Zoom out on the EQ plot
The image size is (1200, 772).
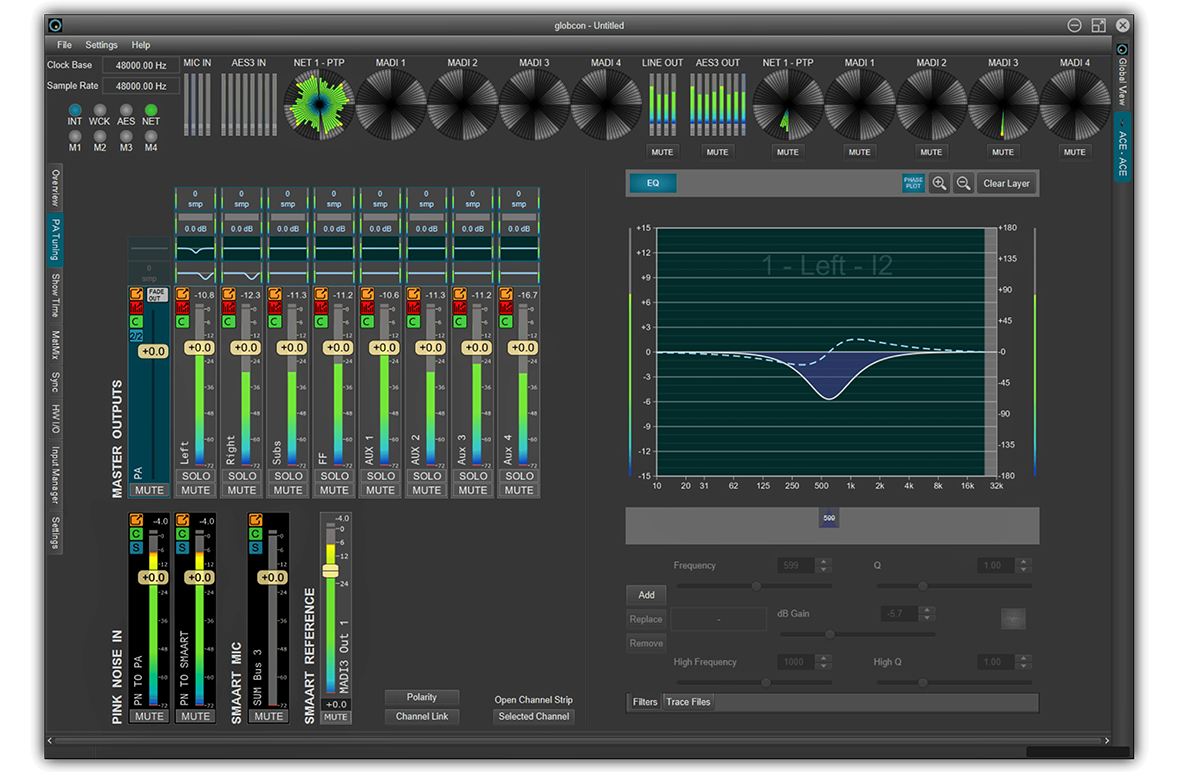[963, 183]
